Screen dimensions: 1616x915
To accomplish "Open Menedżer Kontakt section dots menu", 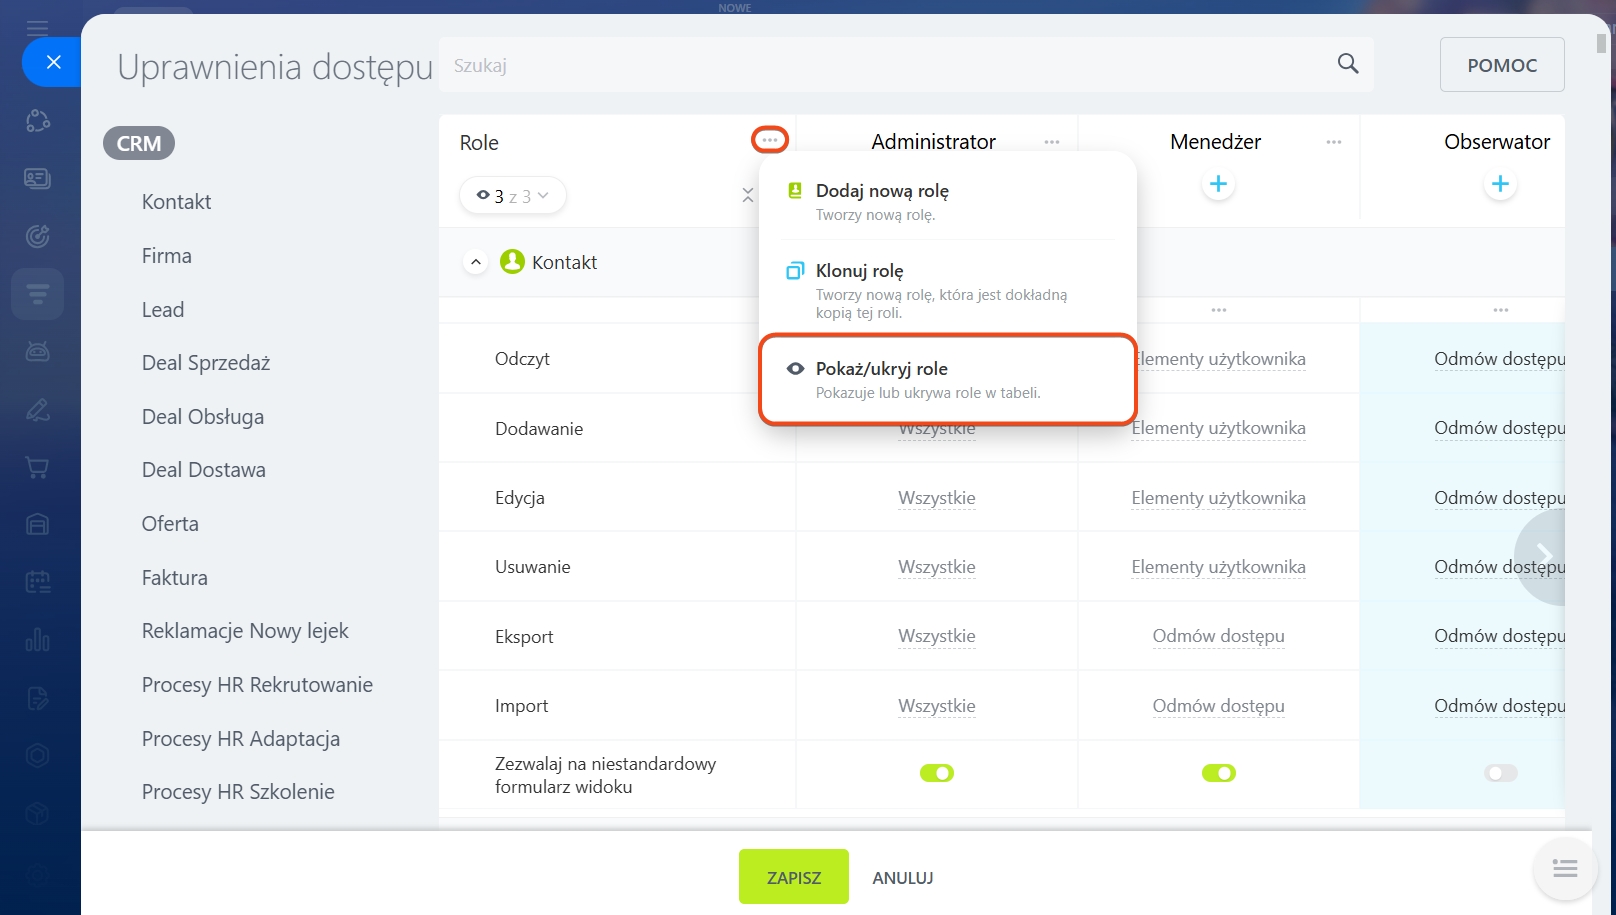I will pos(1218,310).
